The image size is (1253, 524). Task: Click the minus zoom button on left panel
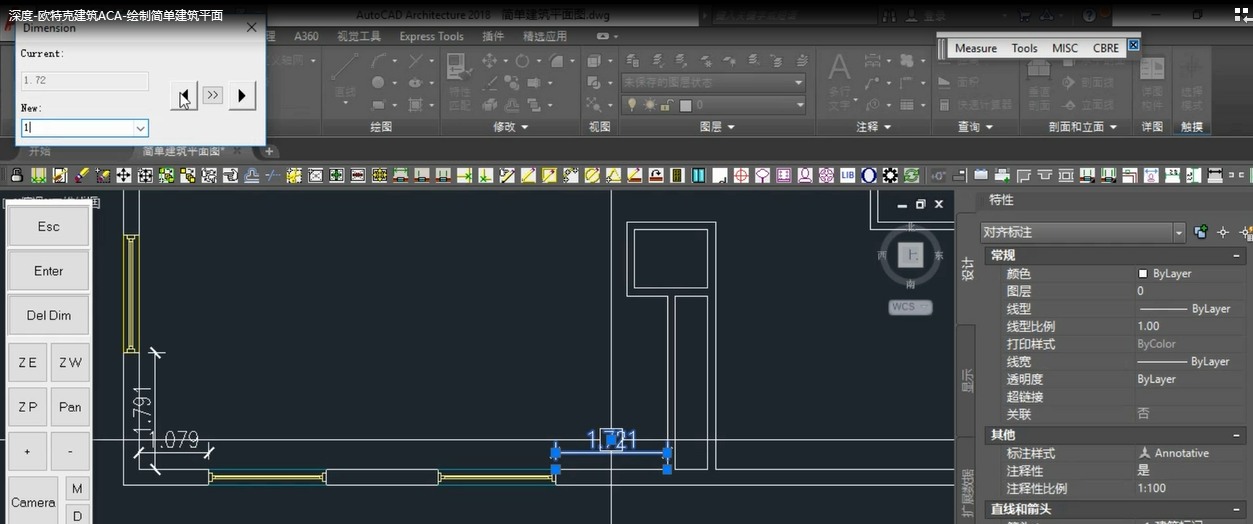(70, 452)
